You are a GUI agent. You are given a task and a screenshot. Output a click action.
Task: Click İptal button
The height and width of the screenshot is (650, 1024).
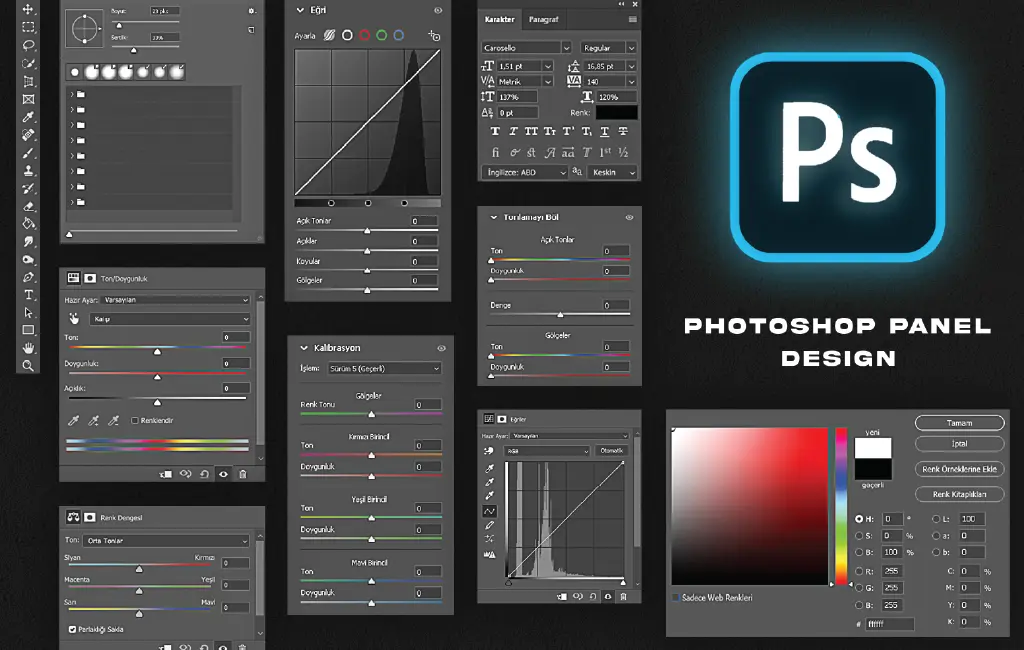point(959,444)
